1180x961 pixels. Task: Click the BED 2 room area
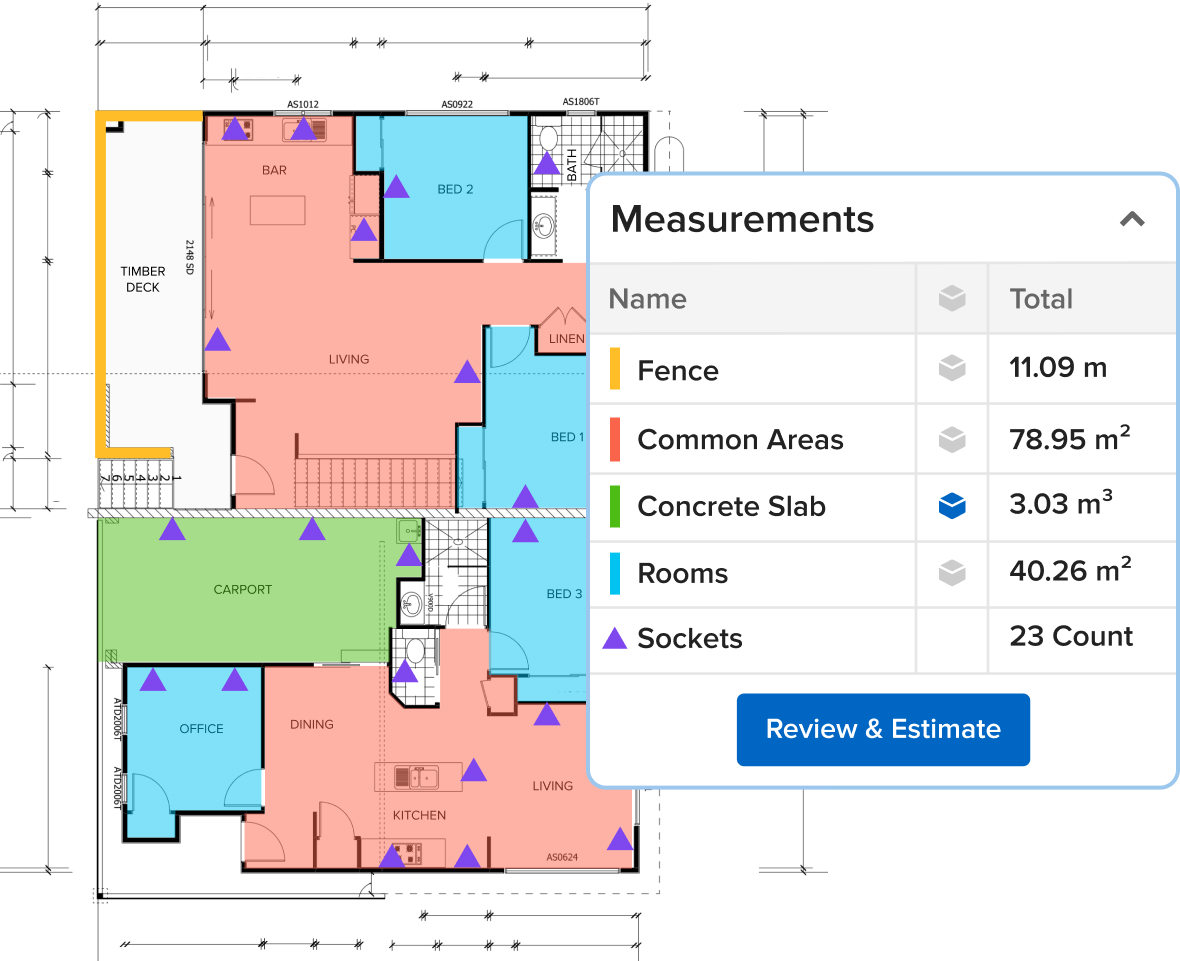click(x=455, y=189)
